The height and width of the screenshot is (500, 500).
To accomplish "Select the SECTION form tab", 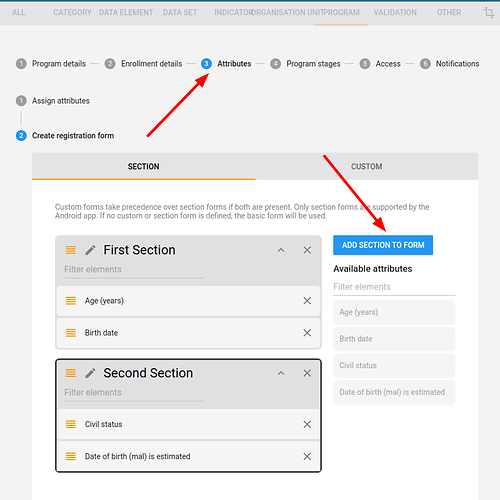I will [144, 166].
